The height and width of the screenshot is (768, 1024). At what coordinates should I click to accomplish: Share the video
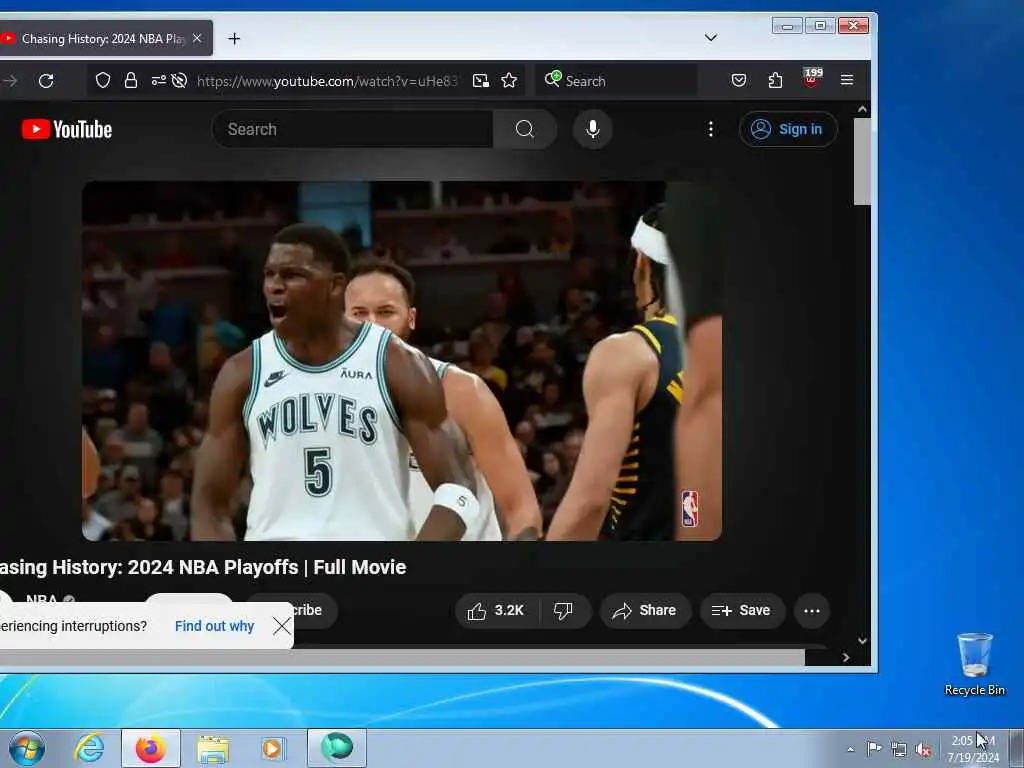pos(645,611)
